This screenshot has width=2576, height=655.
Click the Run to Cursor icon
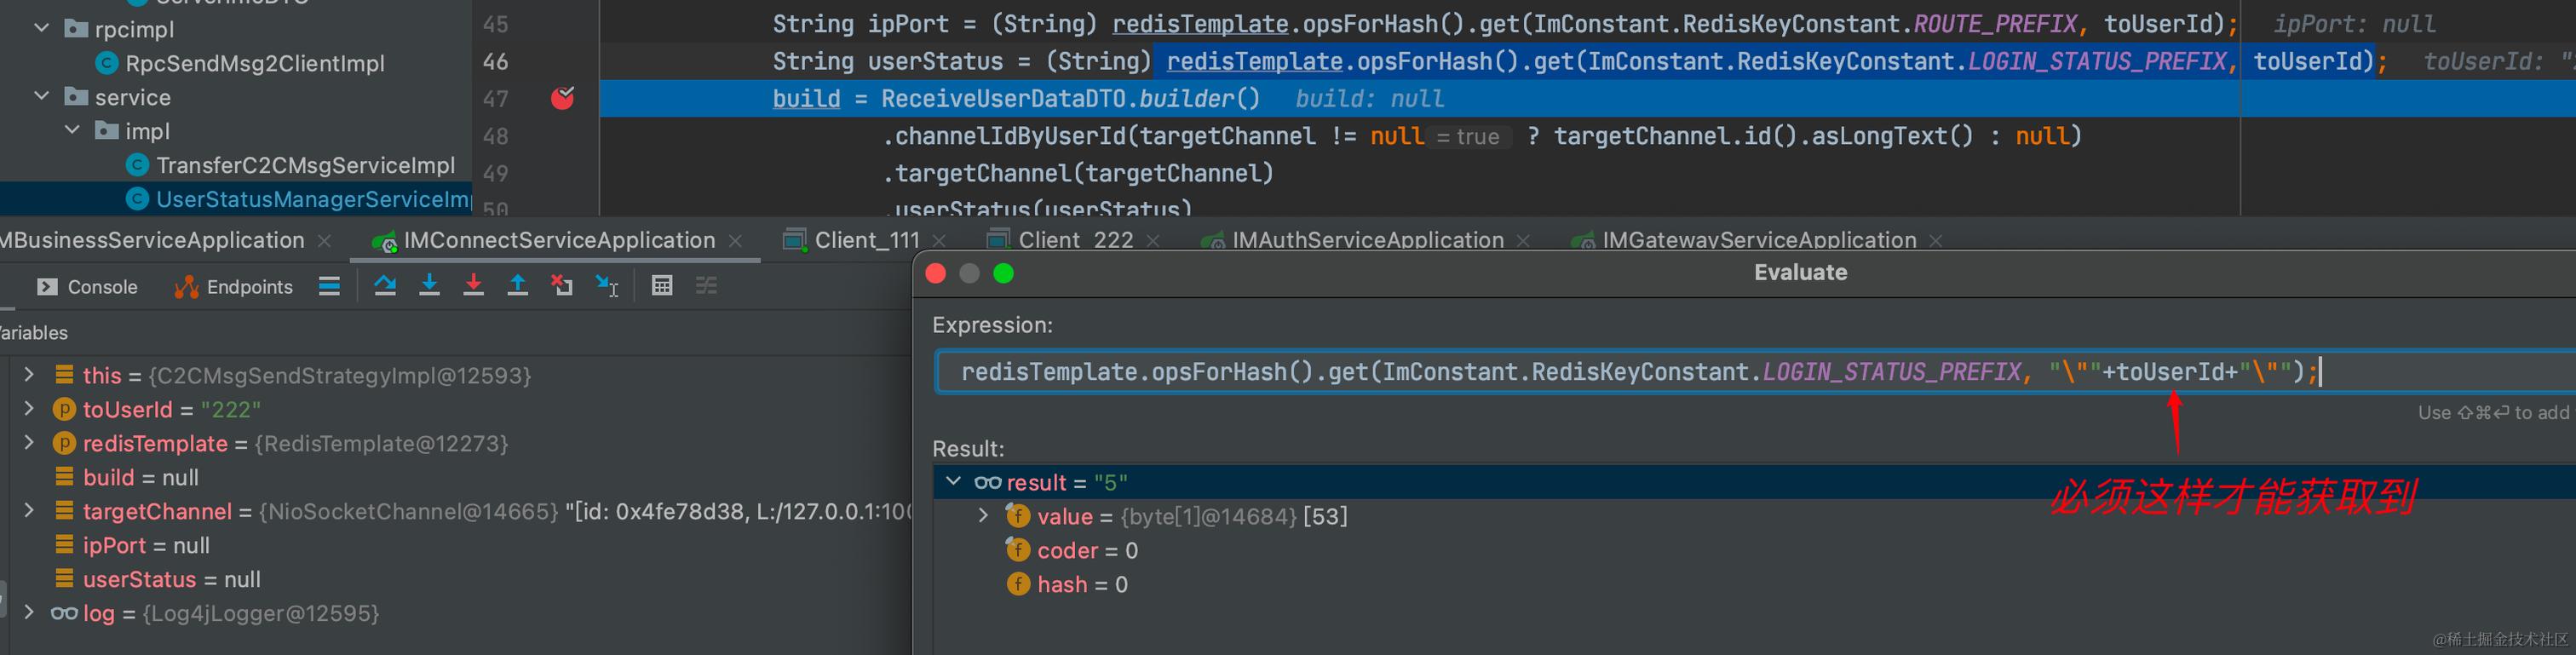606,286
